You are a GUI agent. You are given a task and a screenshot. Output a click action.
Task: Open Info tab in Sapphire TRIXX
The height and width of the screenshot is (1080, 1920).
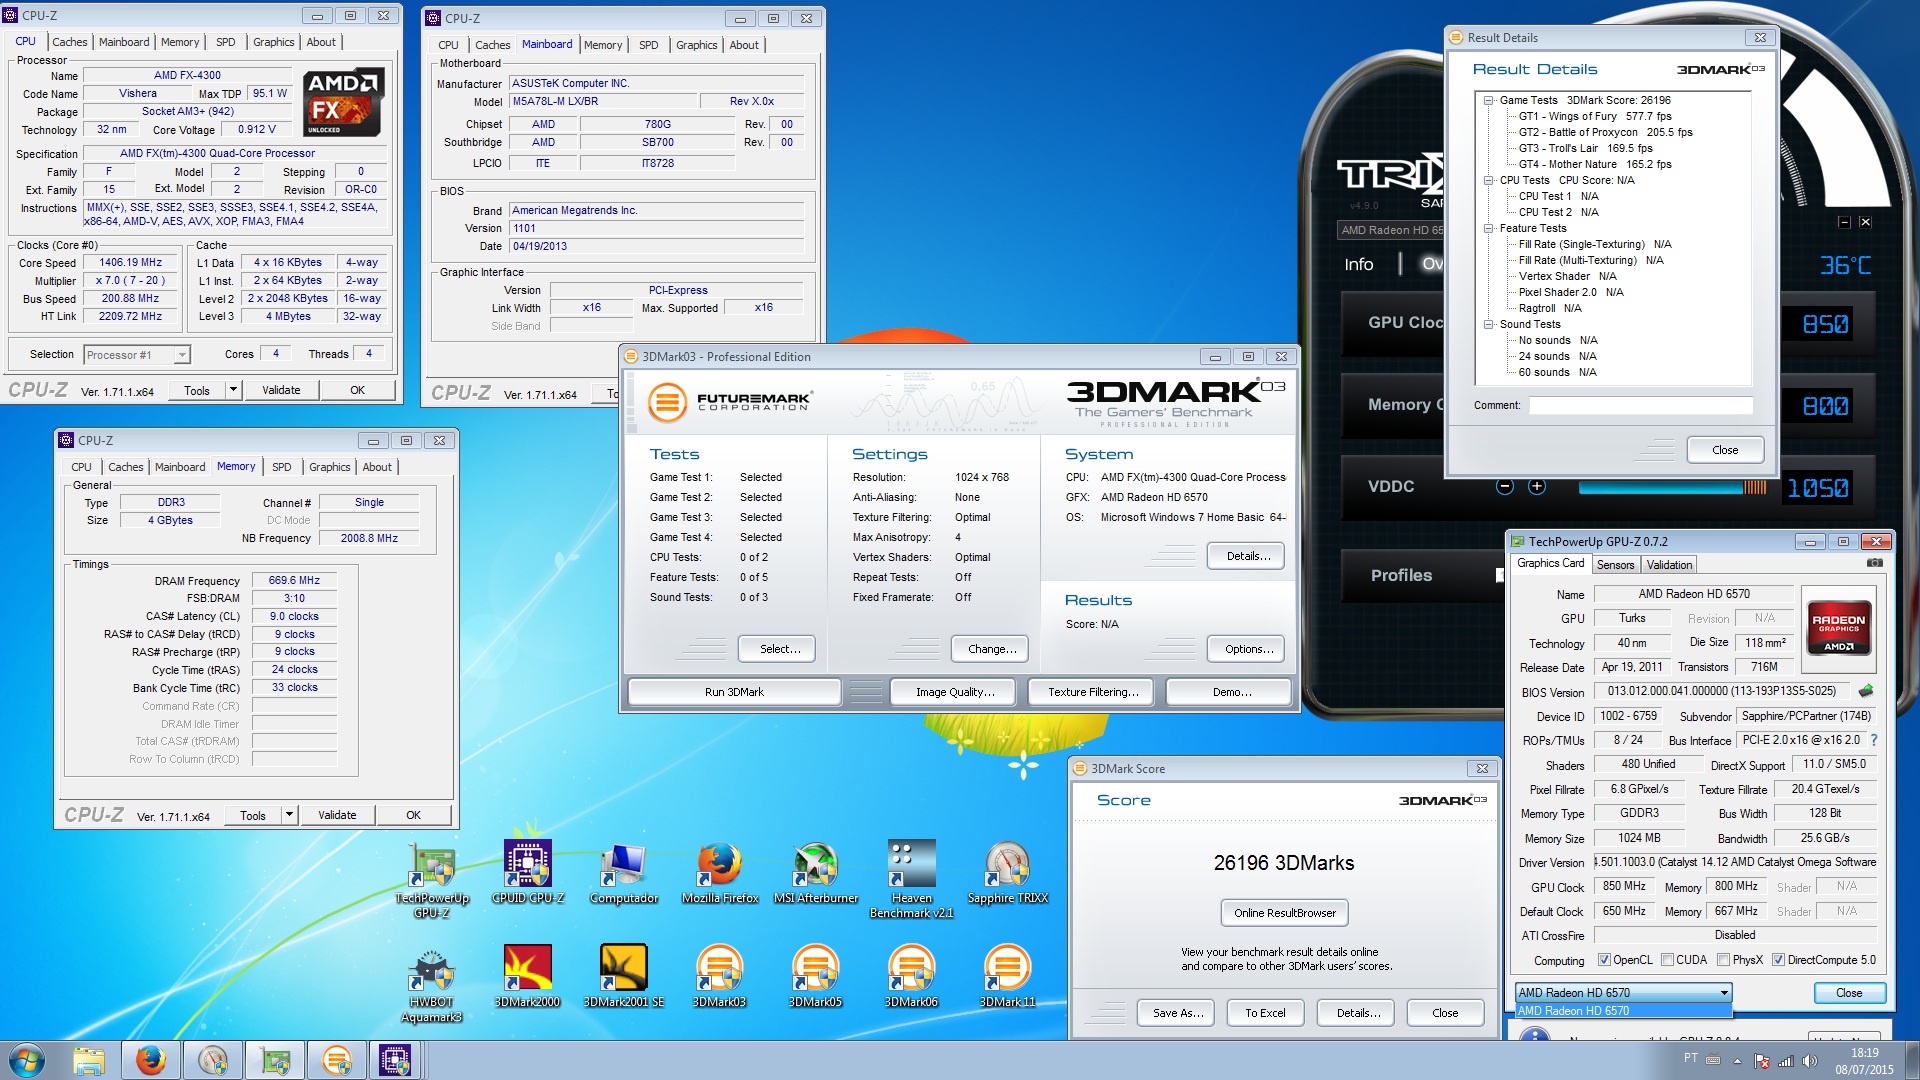tap(1358, 264)
